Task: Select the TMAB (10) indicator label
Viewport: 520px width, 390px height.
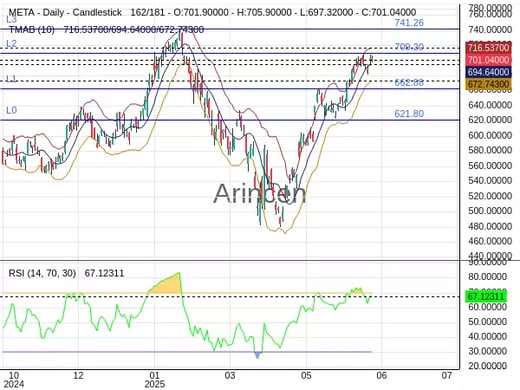Action: [x=31, y=30]
